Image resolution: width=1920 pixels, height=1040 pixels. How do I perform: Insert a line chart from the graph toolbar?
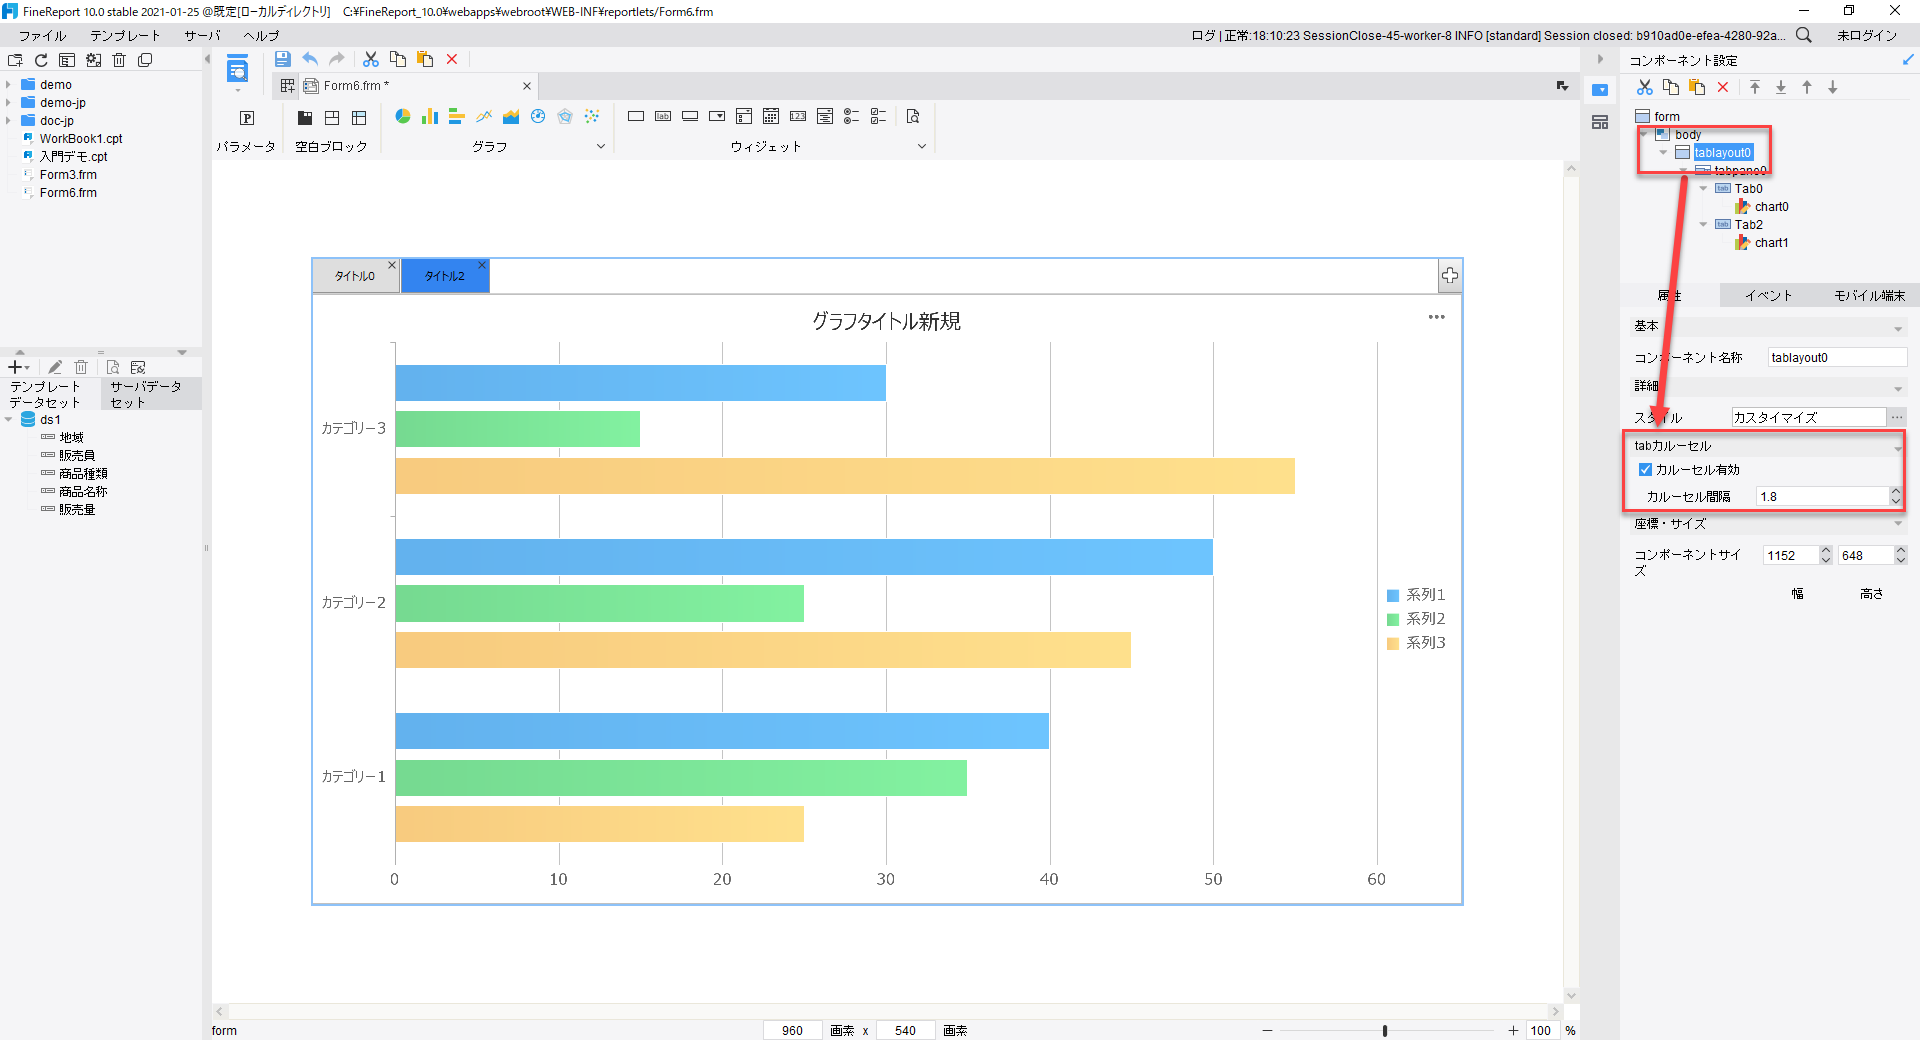pos(484,117)
